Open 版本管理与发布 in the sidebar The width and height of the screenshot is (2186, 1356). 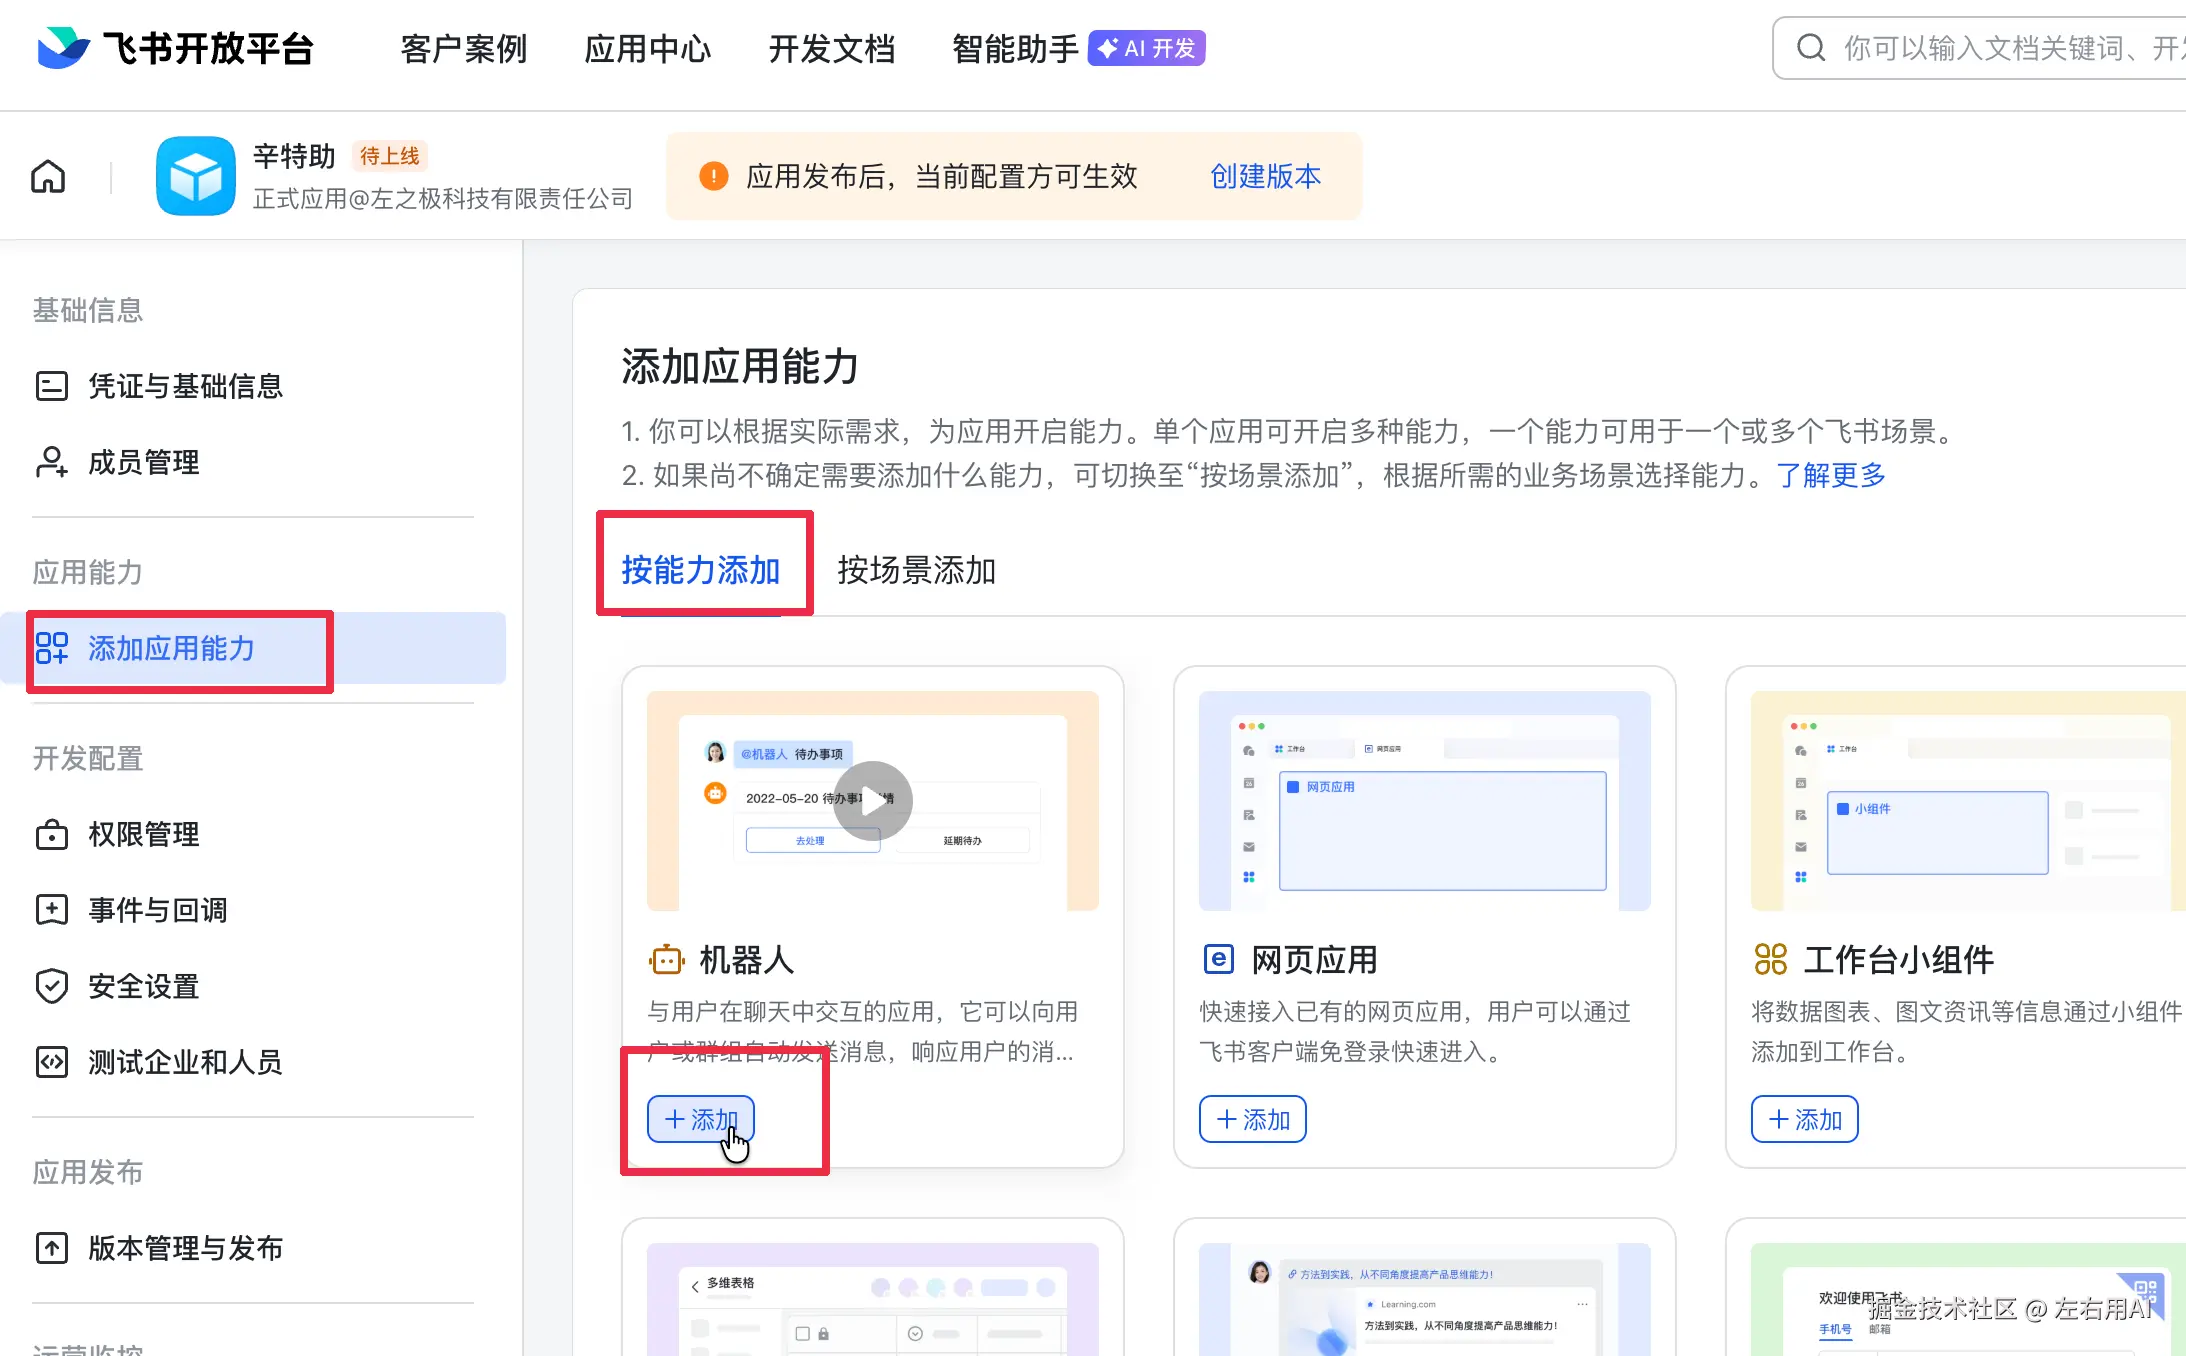pyautogui.click(x=185, y=1248)
